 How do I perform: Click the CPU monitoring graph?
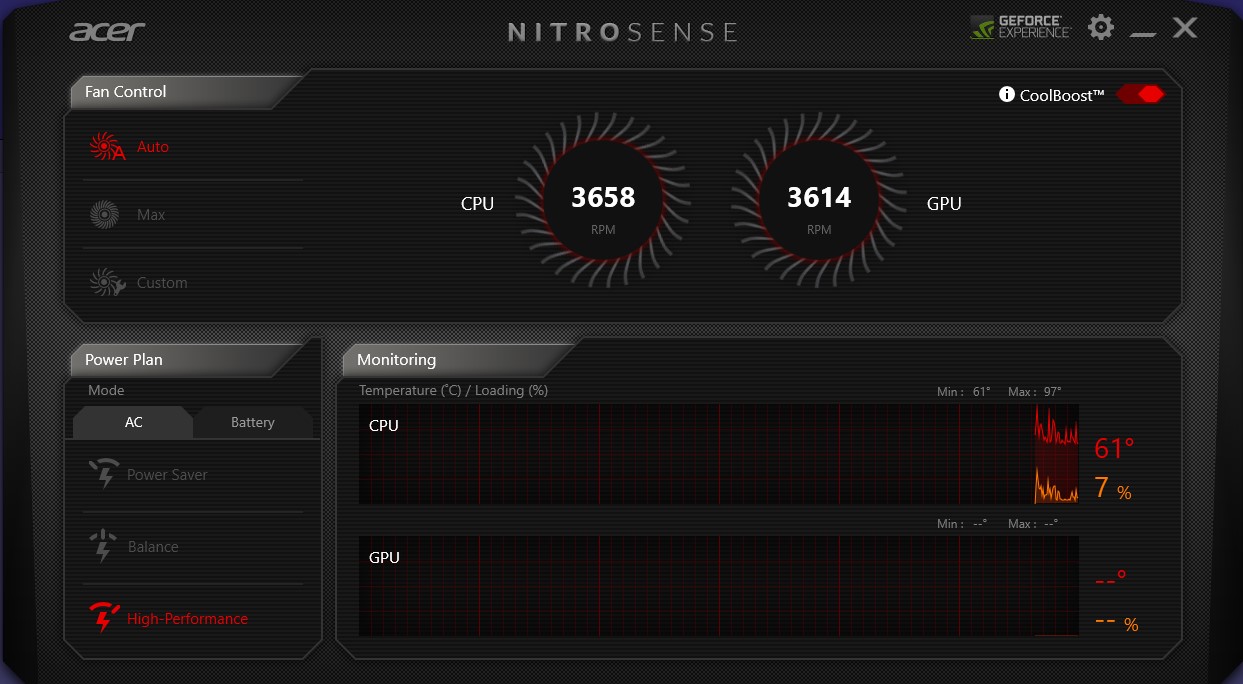point(719,454)
